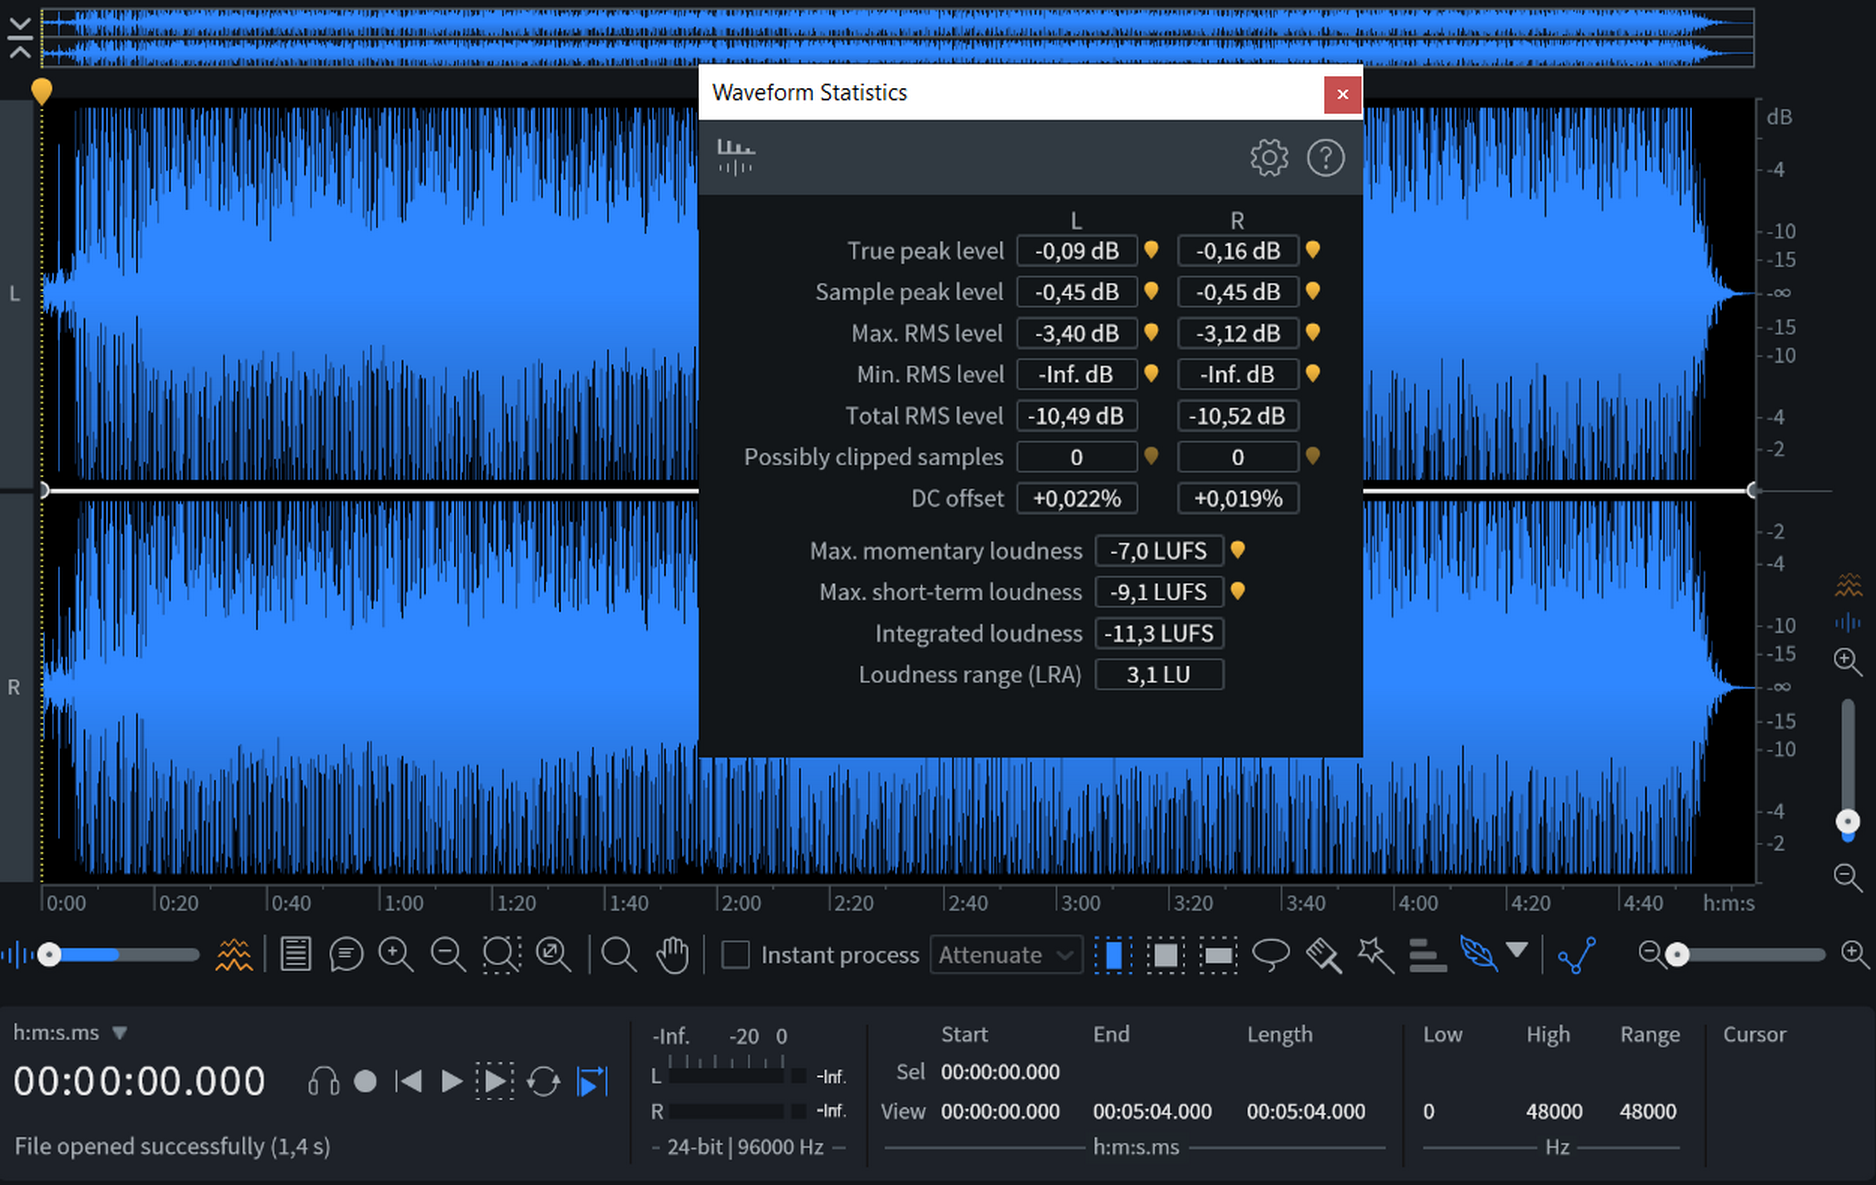Select the Time selection tool

click(x=1113, y=955)
